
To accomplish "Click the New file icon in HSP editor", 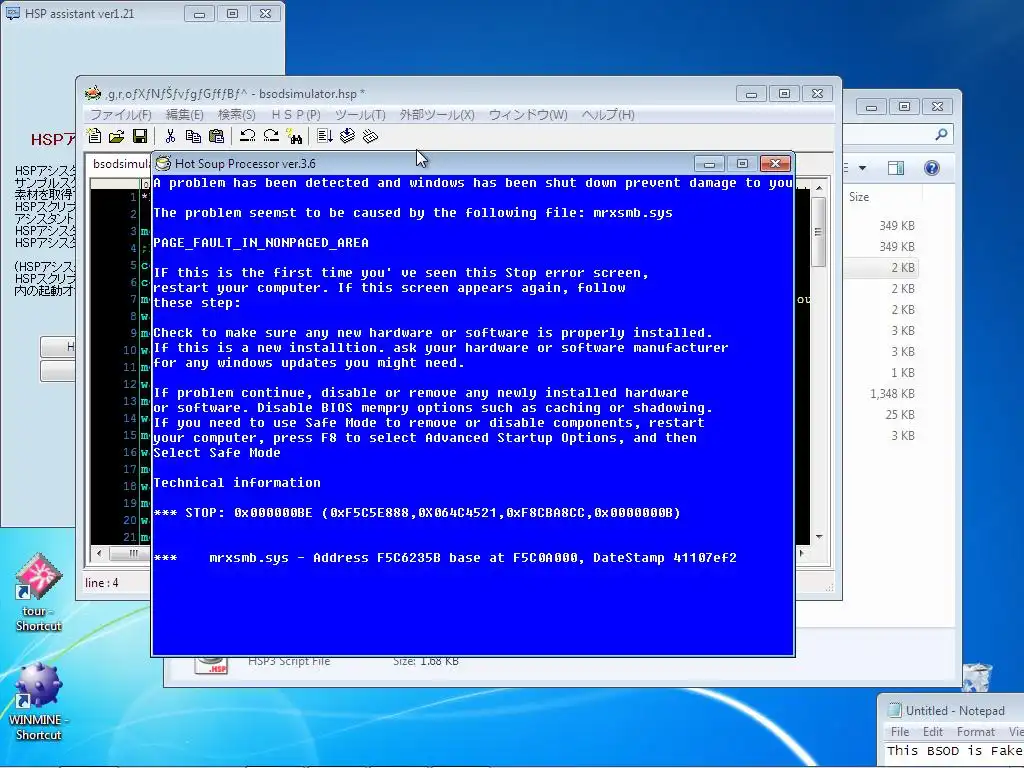I will 94,136.
